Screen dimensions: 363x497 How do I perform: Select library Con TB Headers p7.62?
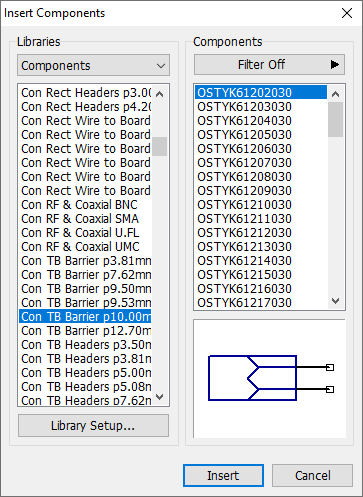[x=86, y=400]
